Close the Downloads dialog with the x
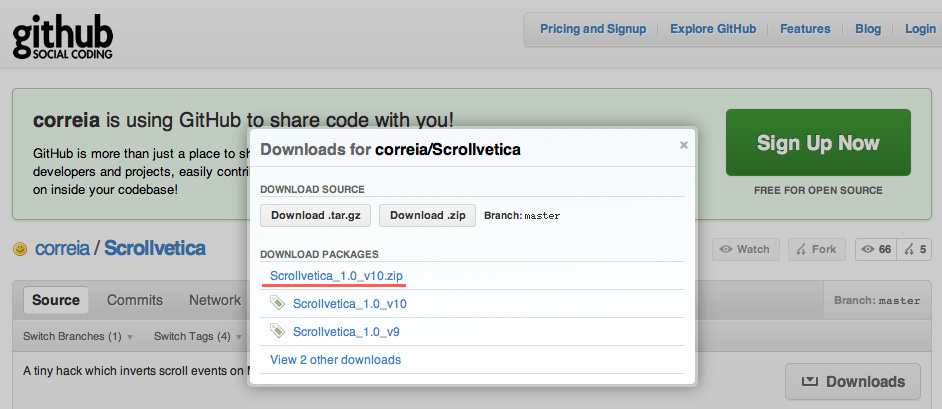The width and height of the screenshot is (942, 409). [683, 145]
